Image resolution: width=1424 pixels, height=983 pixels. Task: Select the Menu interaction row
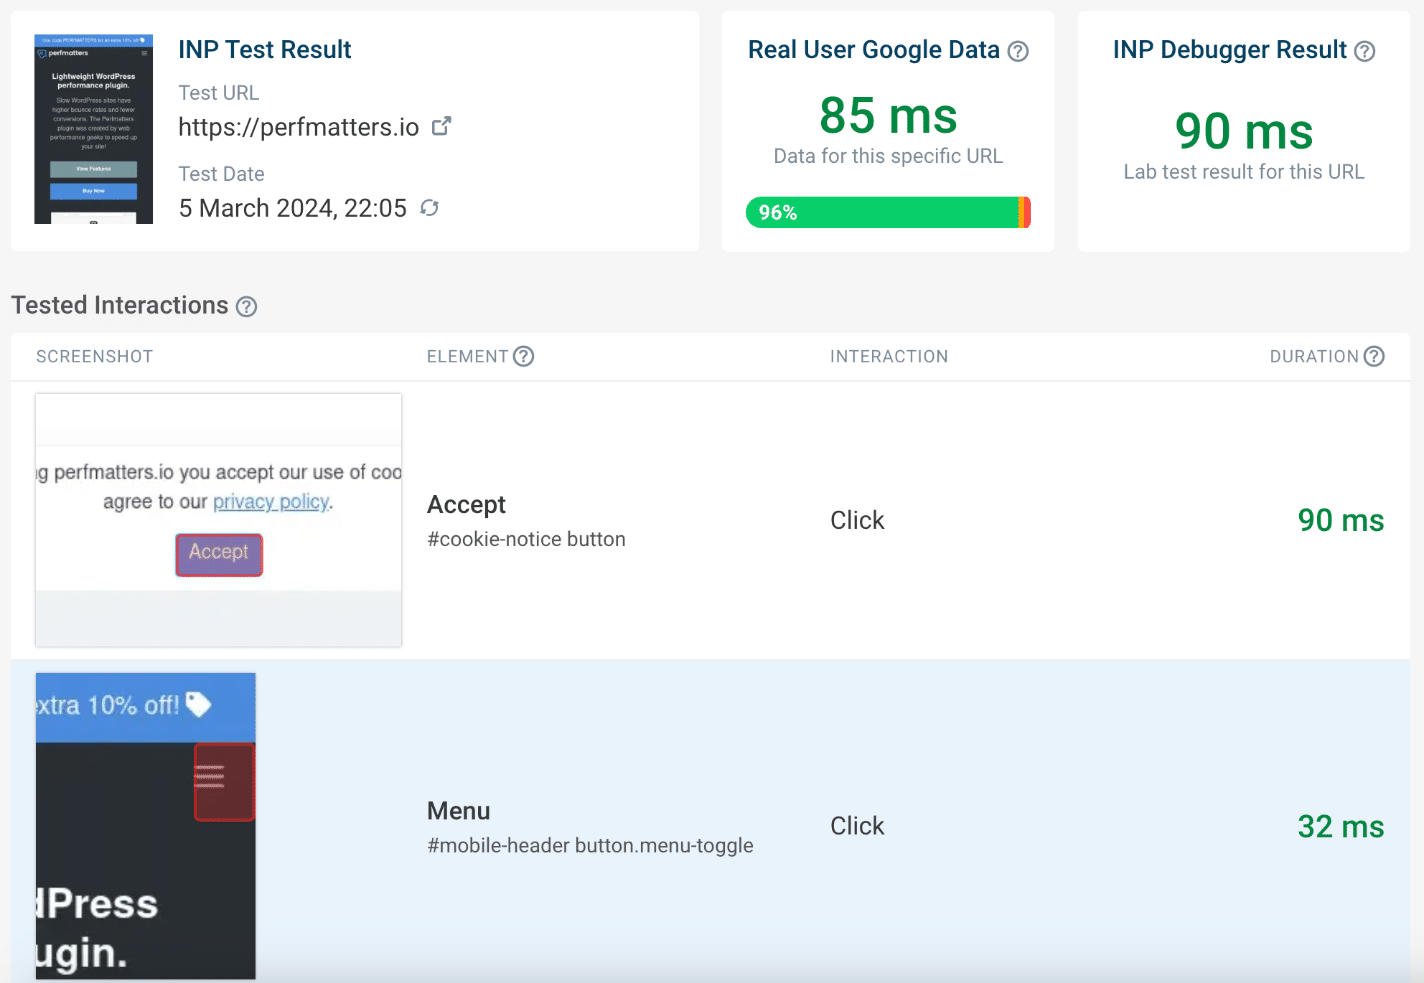700,825
